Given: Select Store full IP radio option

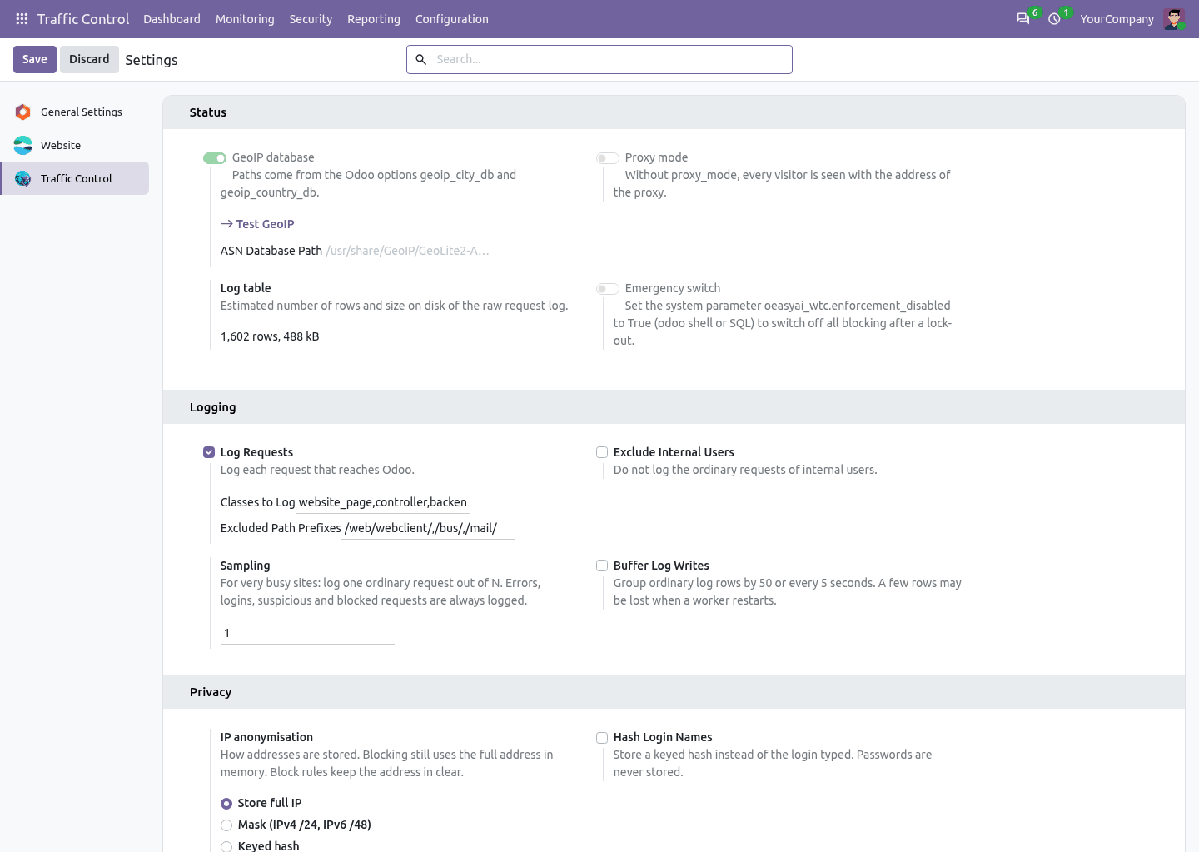Looking at the screenshot, I should [226, 803].
